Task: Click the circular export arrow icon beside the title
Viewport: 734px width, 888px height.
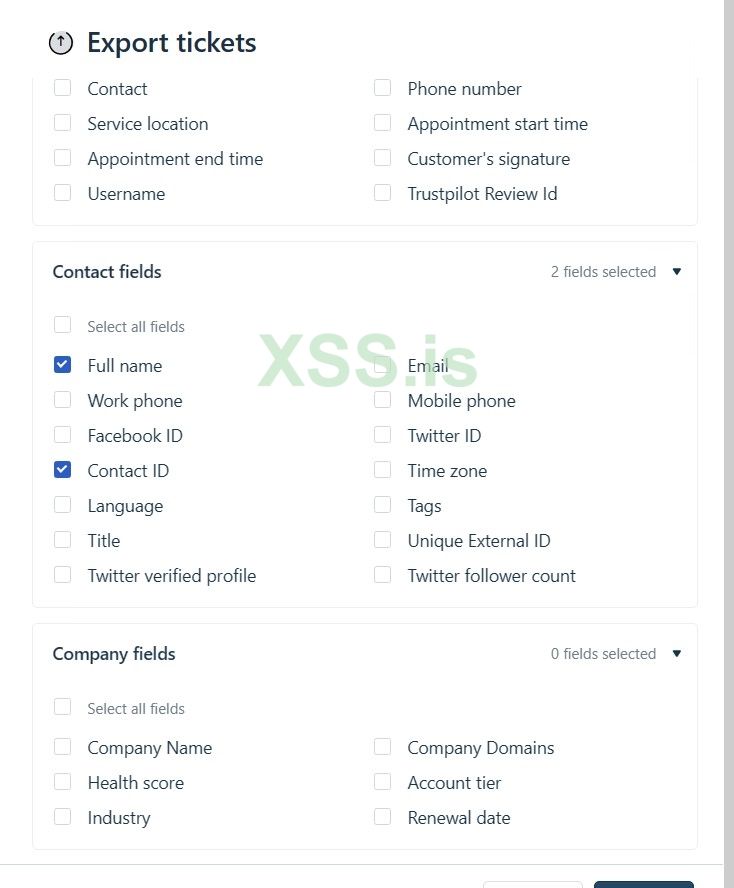Action: (x=60, y=43)
